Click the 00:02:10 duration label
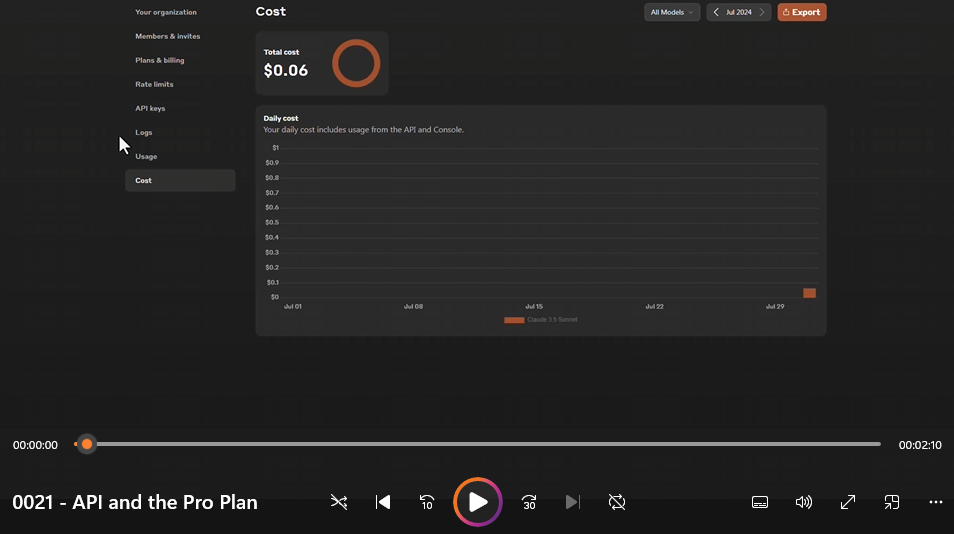Viewport: 954px width, 534px height. tap(920, 445)
